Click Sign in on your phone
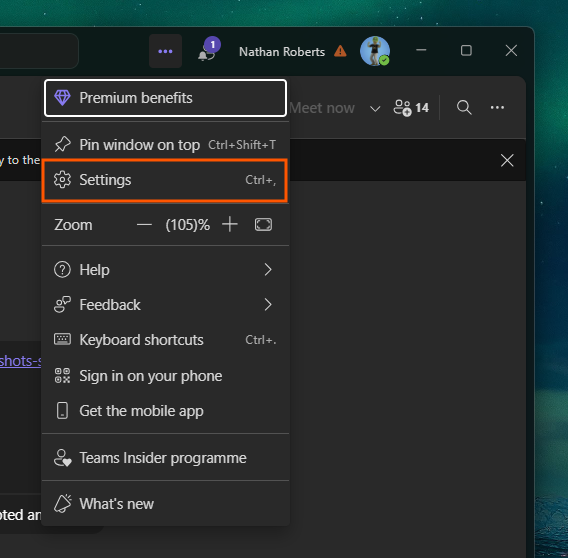Screen dimensions: 568x558 pyautogui.click(x=165, y=376)
